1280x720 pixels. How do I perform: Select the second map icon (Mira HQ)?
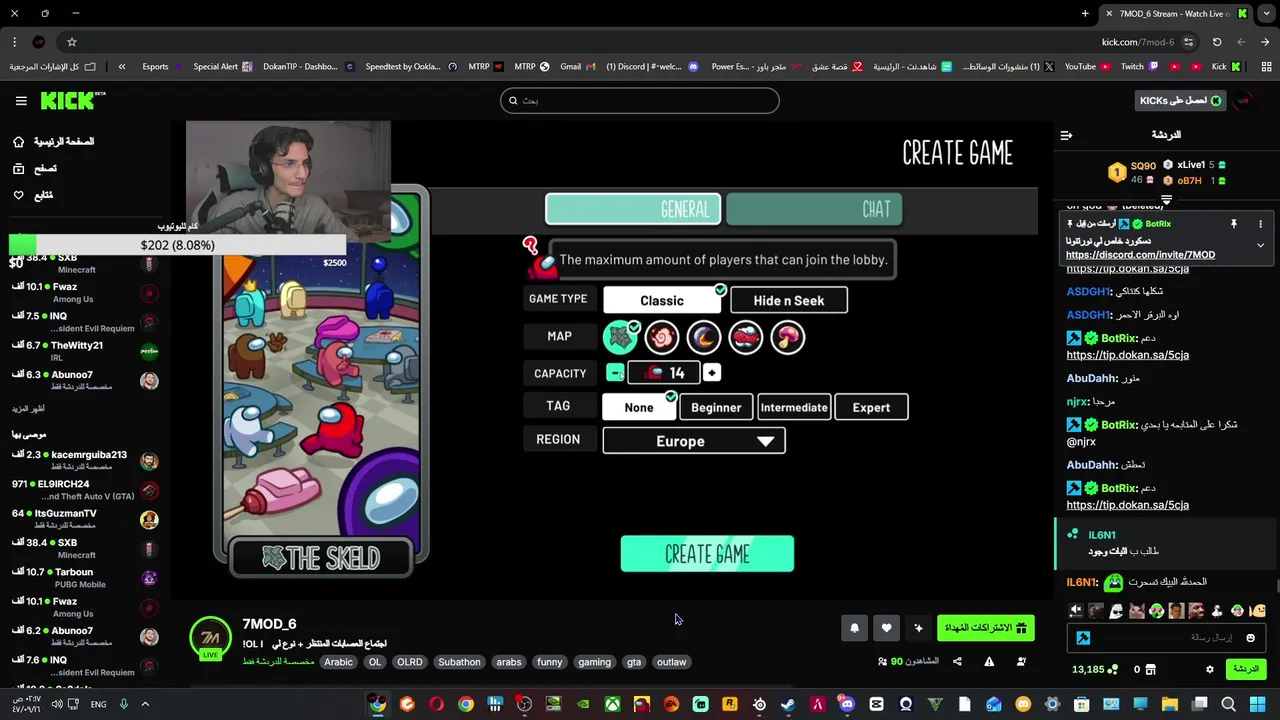[x=661, y=338]
